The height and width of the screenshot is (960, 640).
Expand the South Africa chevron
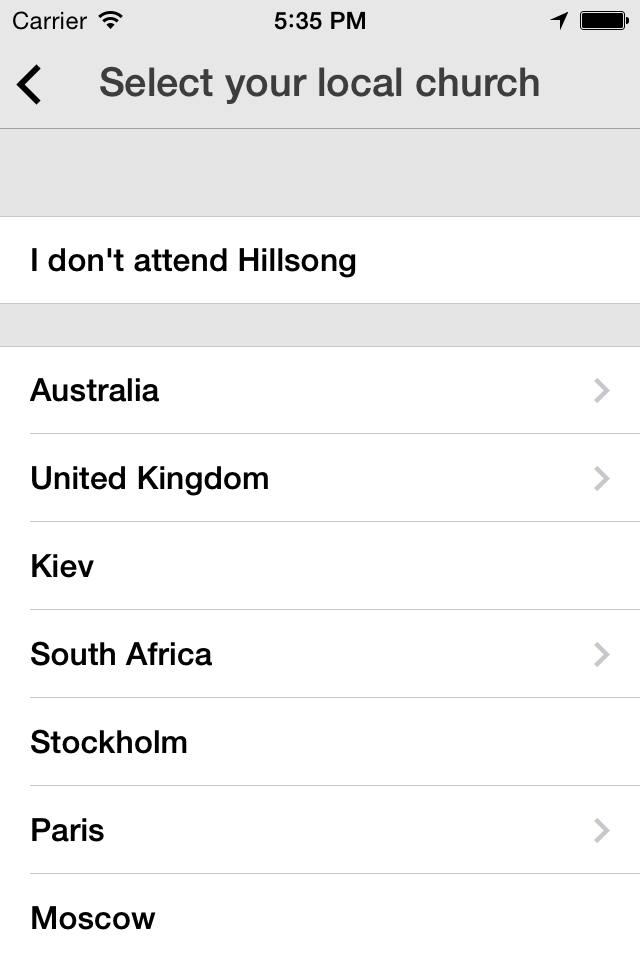601,654
